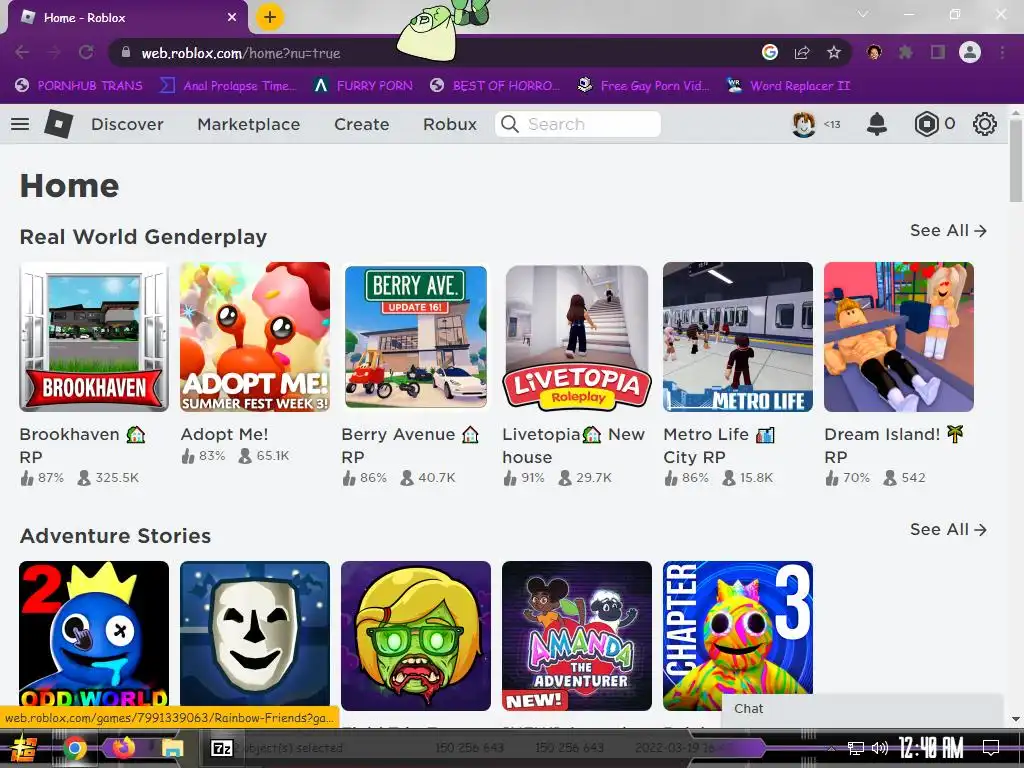Open the Dream Island RP thumbnail
Viewport: 1024px width, 768px height.
[x=899, y=337]
